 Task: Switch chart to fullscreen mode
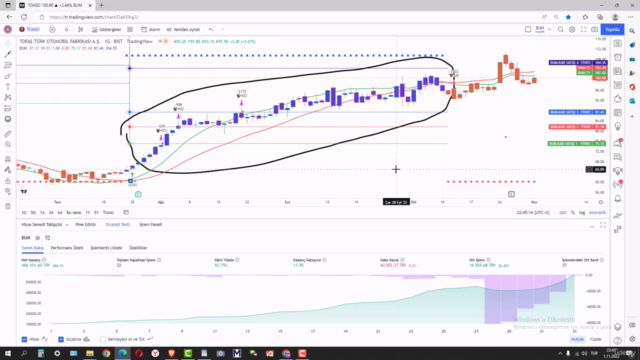[583, 29]
